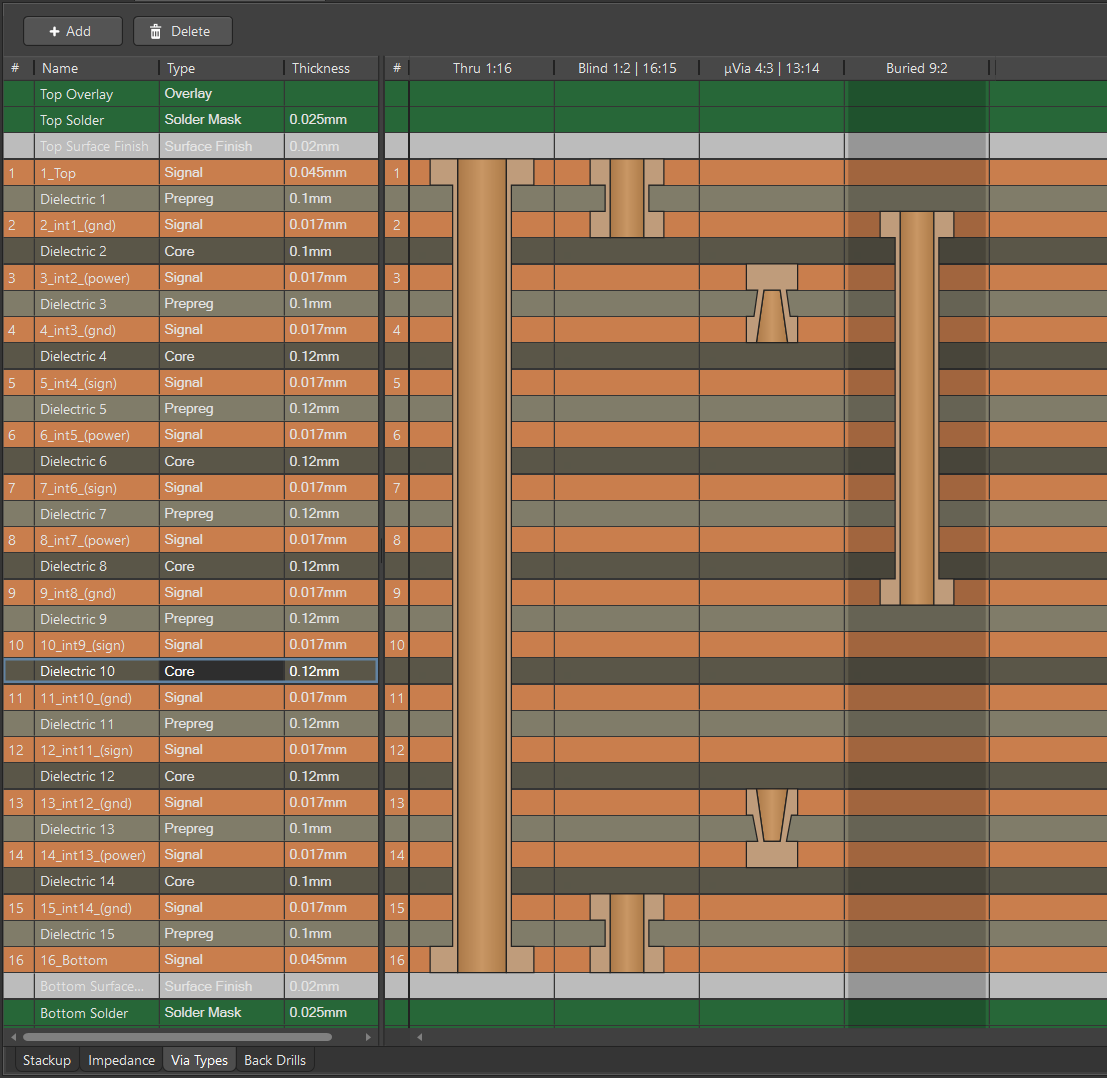Viewport: 1107px width, 1078px height.
Task: Switch to the Back Drills tab
Action: coord(274,1059)
